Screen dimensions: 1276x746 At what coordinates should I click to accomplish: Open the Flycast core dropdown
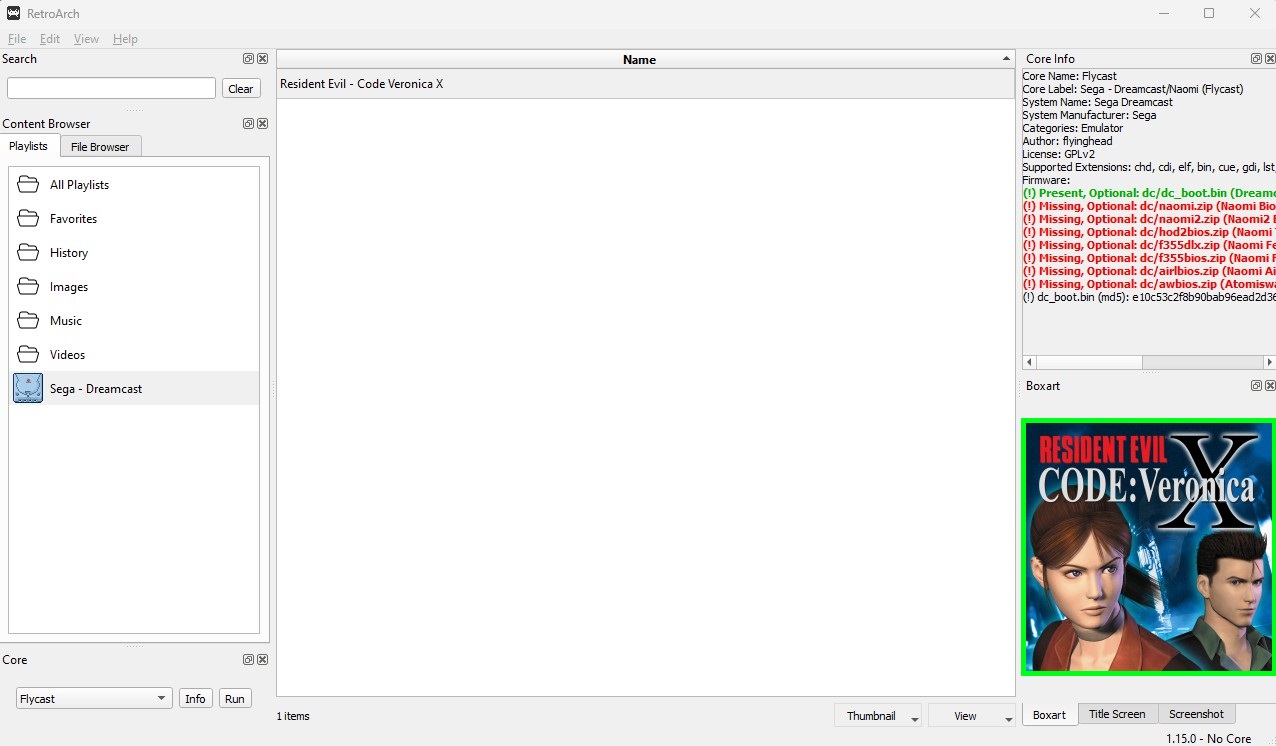(x=95, y=699)
